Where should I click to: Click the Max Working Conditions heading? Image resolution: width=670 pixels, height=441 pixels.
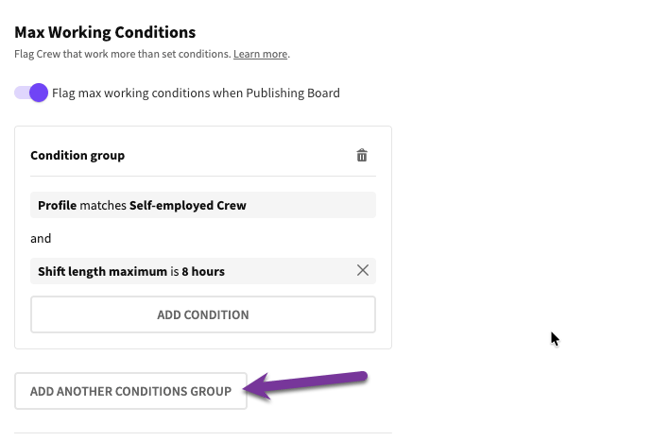pos(105,33)
